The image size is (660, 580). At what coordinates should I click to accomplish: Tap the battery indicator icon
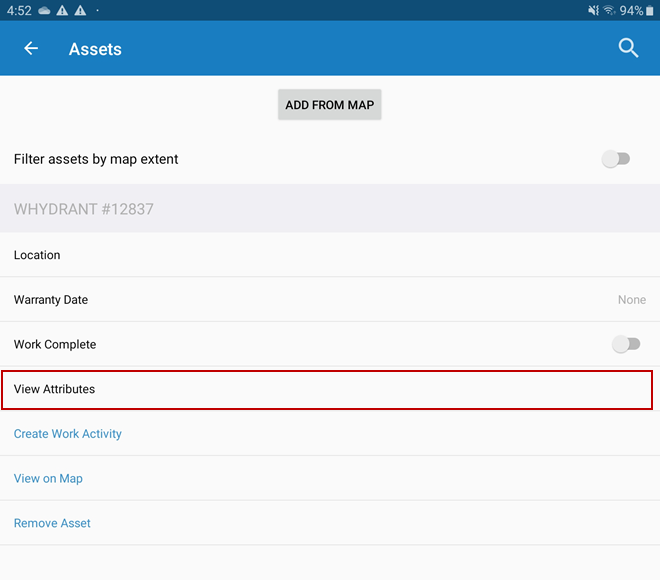[649, 11]
